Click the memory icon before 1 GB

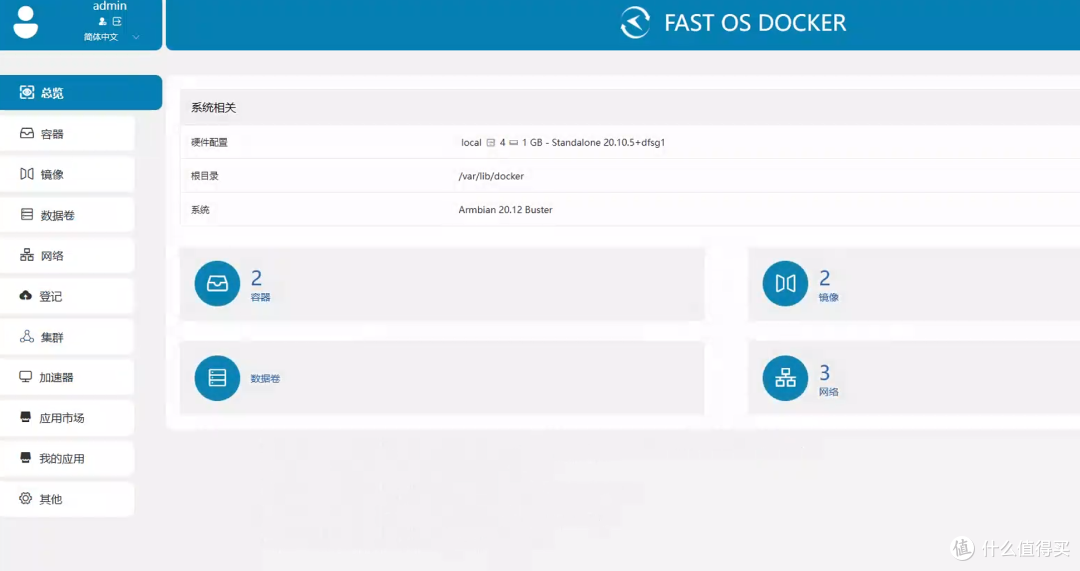(513, 143)
